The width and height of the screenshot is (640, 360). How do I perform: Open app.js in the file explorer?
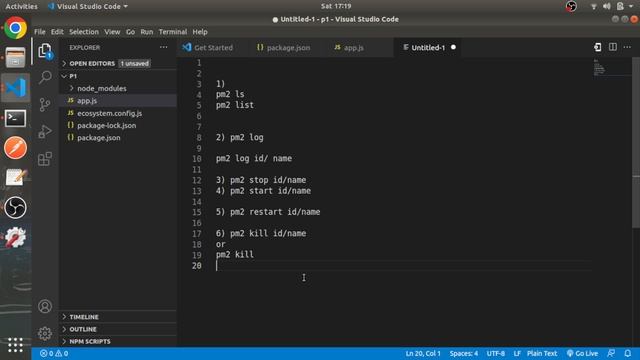pos(87,100)
